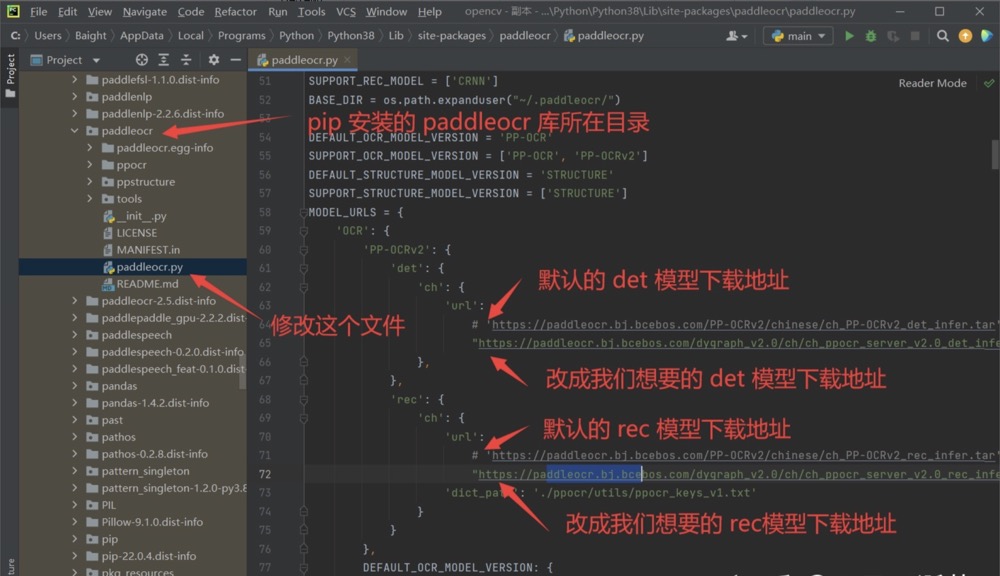Click the JetBrains Toolbox icon in toolbar
The image size is (1000, 576).
987,36
